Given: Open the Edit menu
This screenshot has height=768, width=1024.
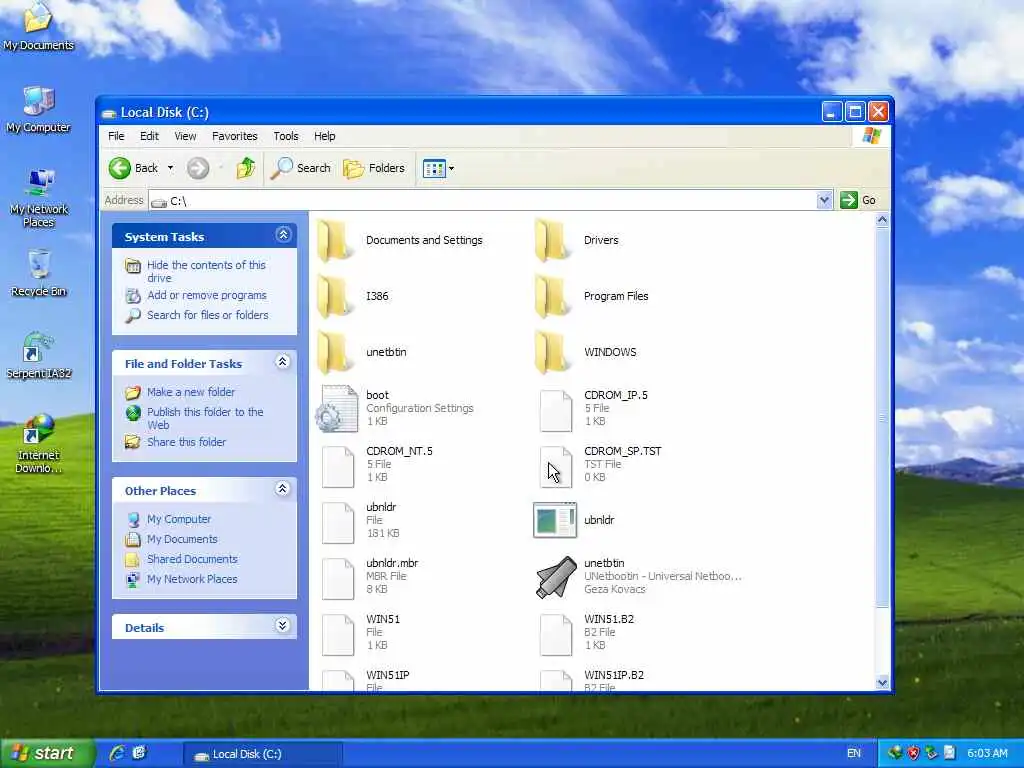Looking at the screenshot, I should pos(149,136).
